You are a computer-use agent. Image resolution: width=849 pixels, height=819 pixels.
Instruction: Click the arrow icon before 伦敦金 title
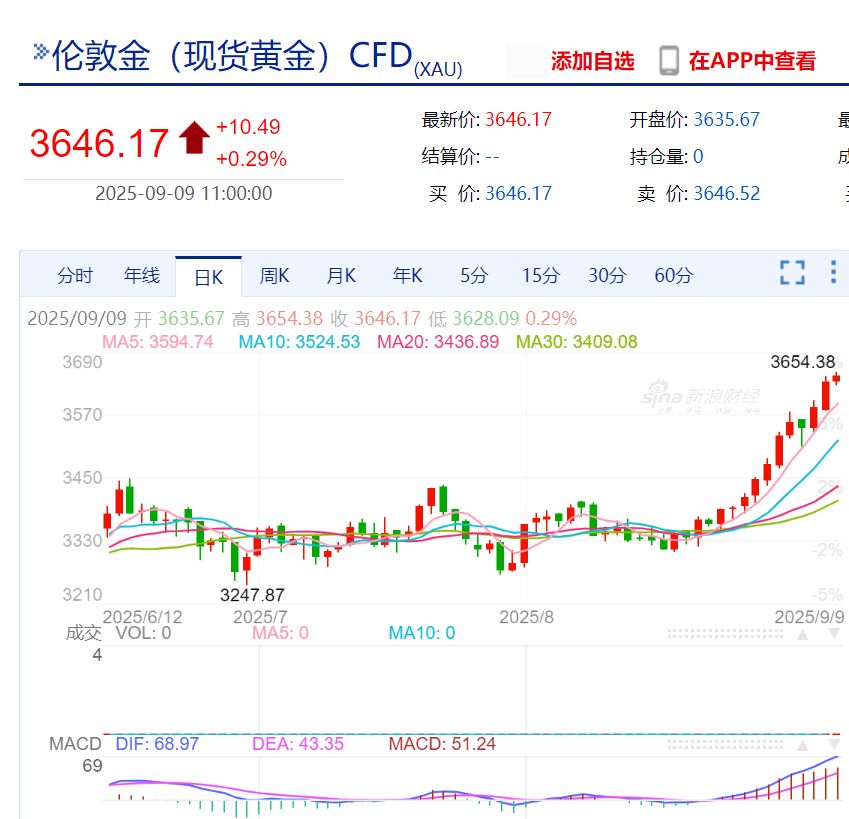40,52
